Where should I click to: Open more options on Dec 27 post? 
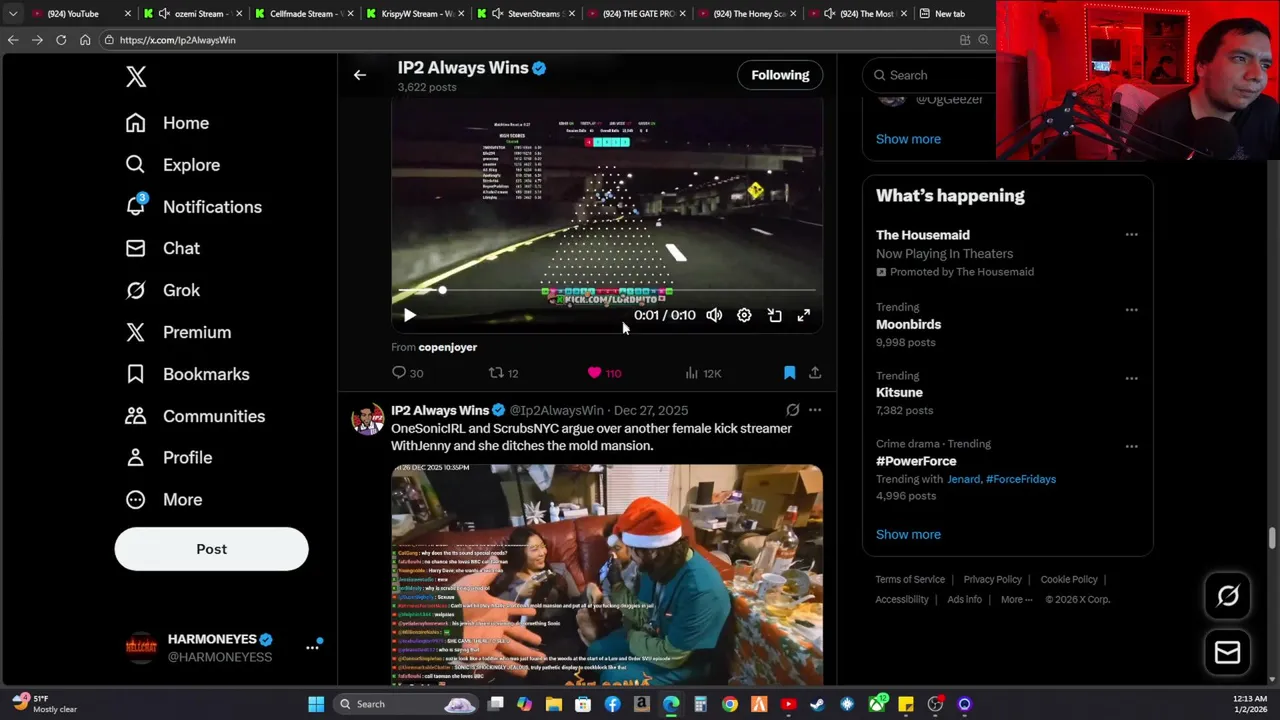pyautogui.click(x=815, y=410)
